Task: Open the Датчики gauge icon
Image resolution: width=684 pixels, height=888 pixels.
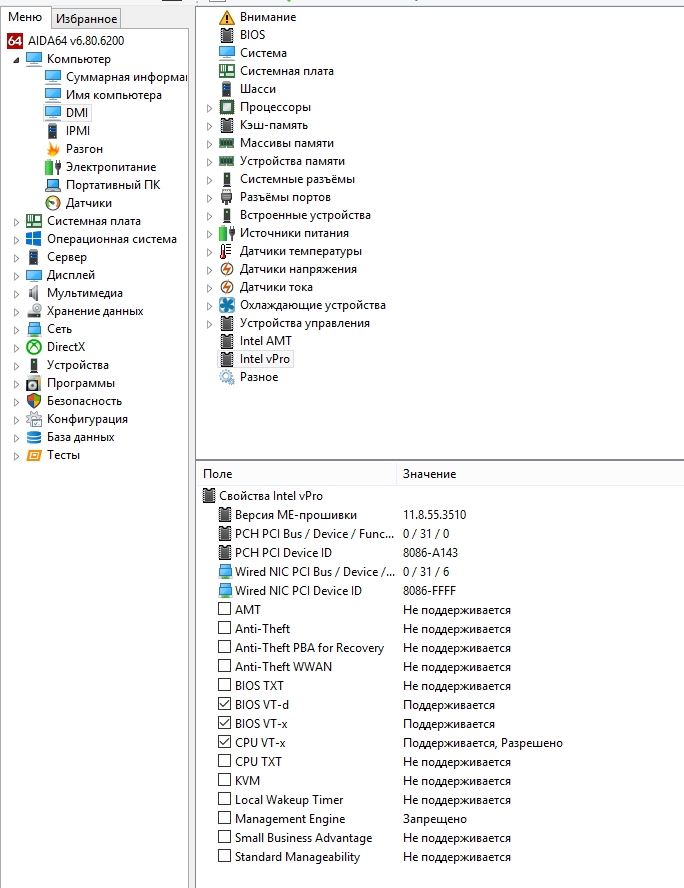Action: [x=53, y=203]
